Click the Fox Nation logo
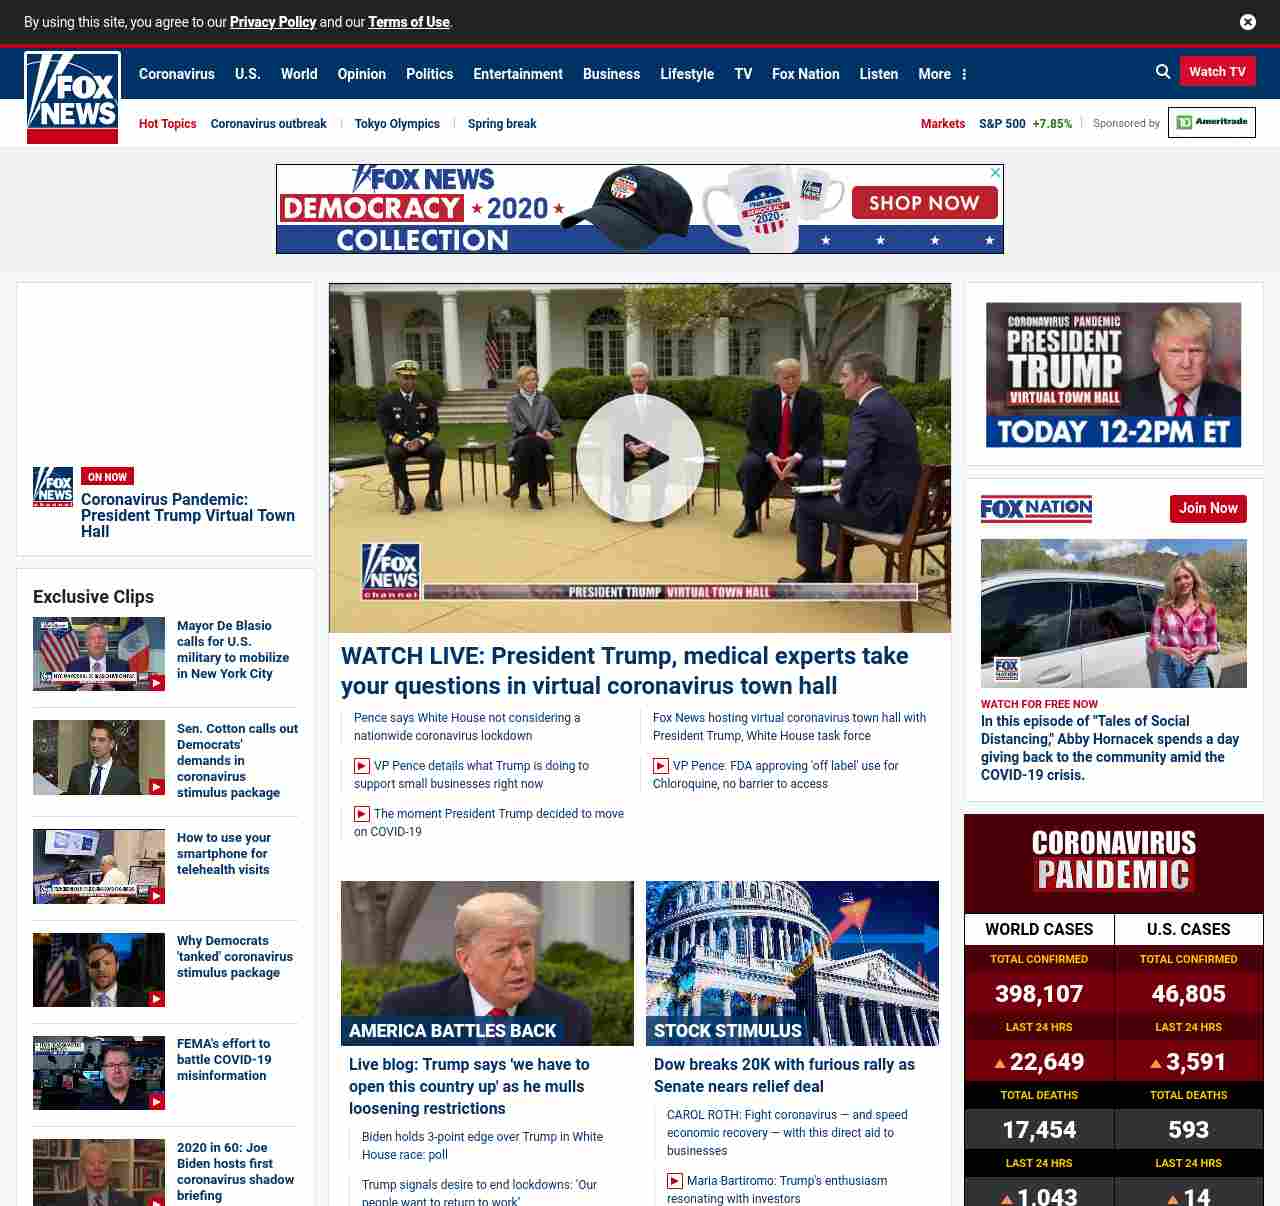Viewport: 1280px width, 1206px height. tap(1036, 509)
